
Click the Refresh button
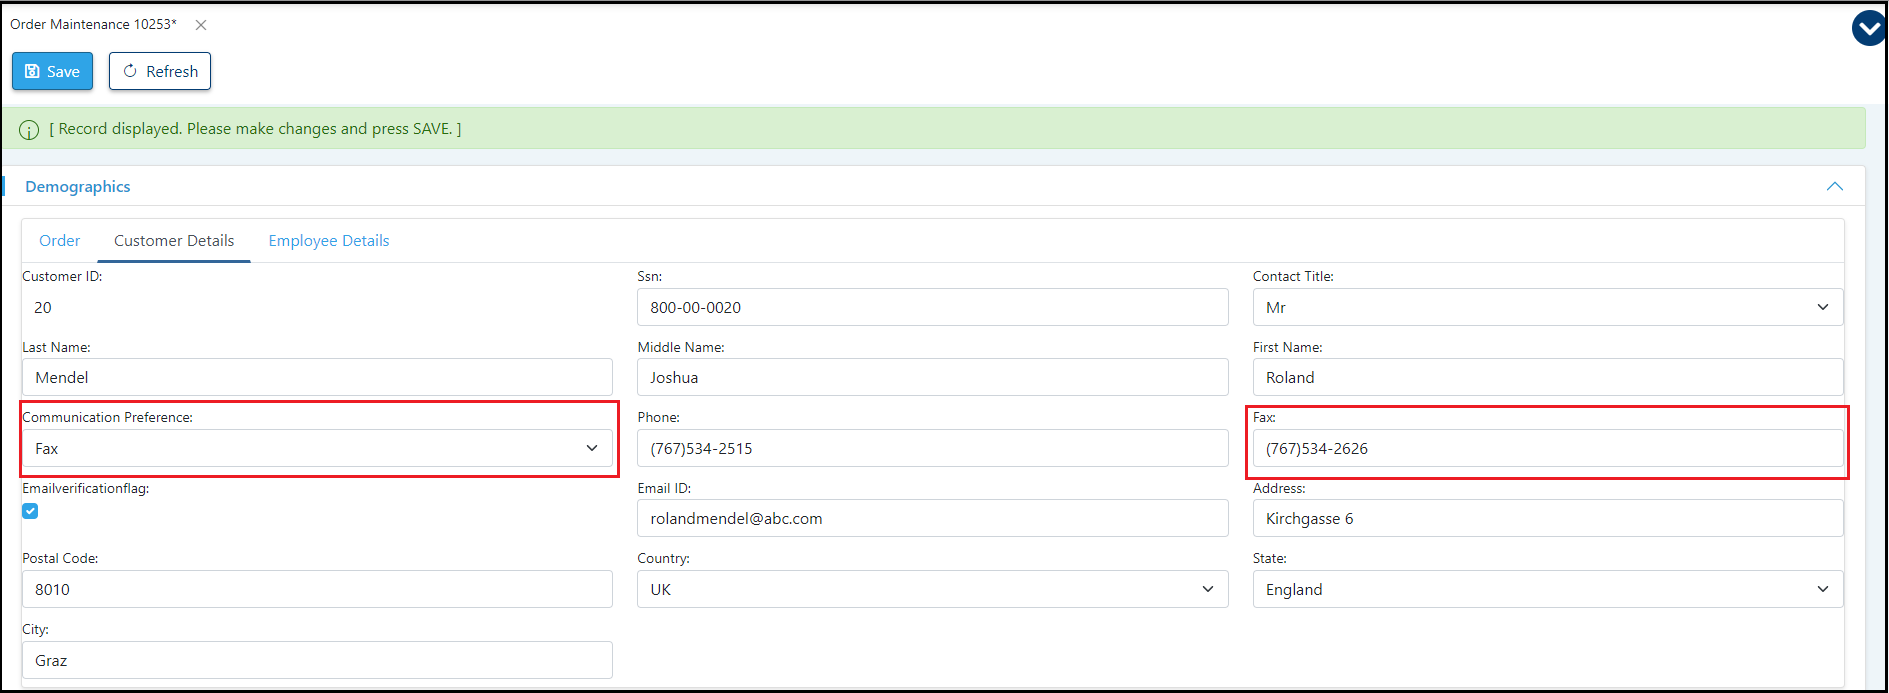point(160,71)
